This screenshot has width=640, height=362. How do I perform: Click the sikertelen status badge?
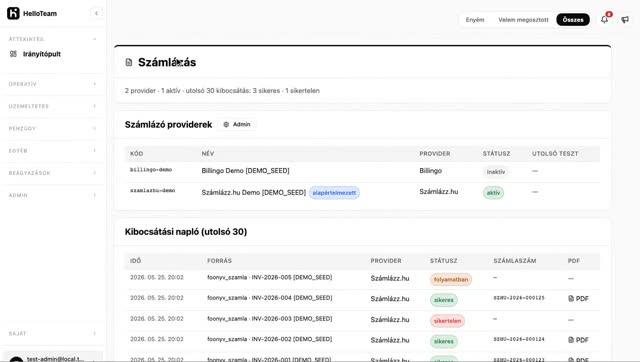(x=447, y=321)
